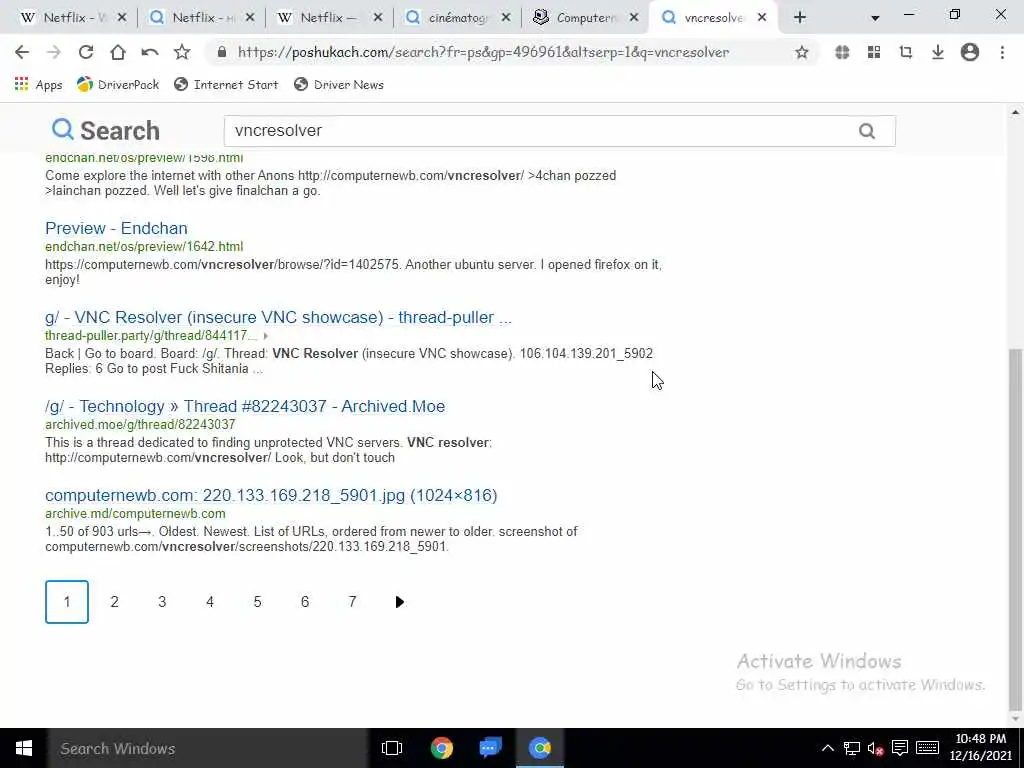Go to results page 6
Screen dimensions: 1024x768
304,601
